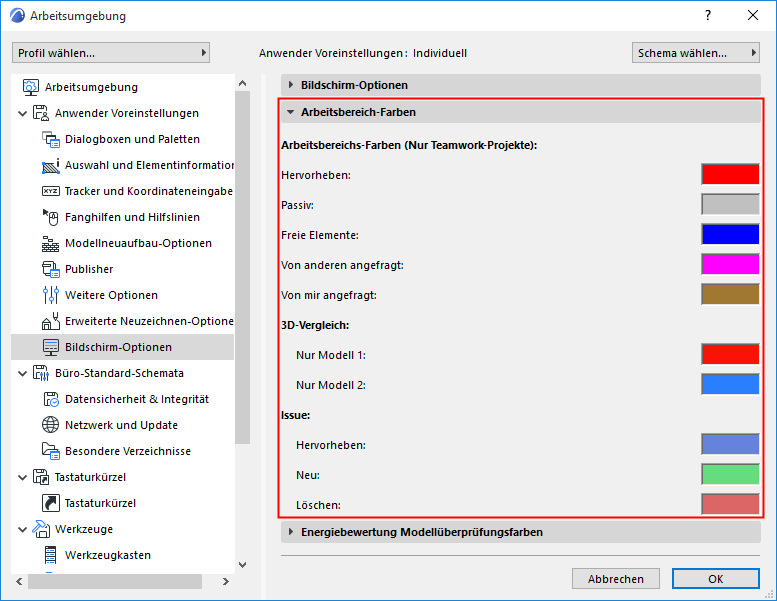Click the Tastaturkürzel shortcut arrow icon

pos(51,503)
